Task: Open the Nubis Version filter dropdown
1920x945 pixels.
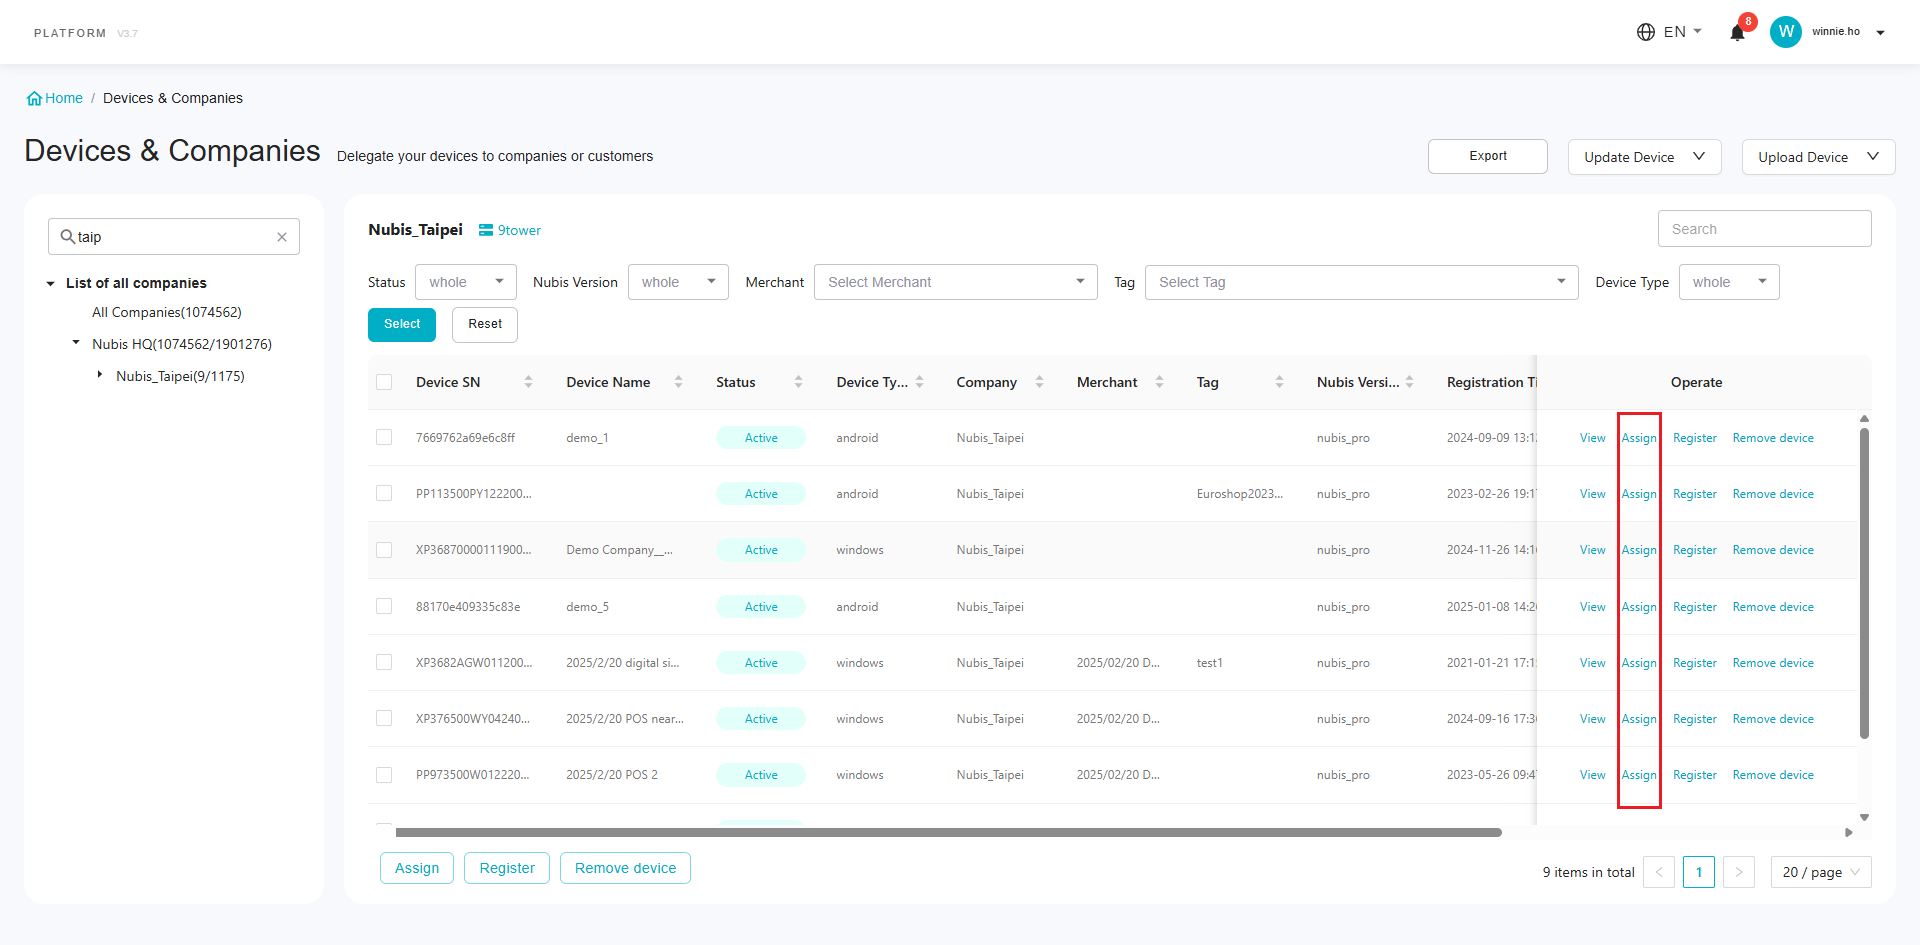Action: coord(678,282)
